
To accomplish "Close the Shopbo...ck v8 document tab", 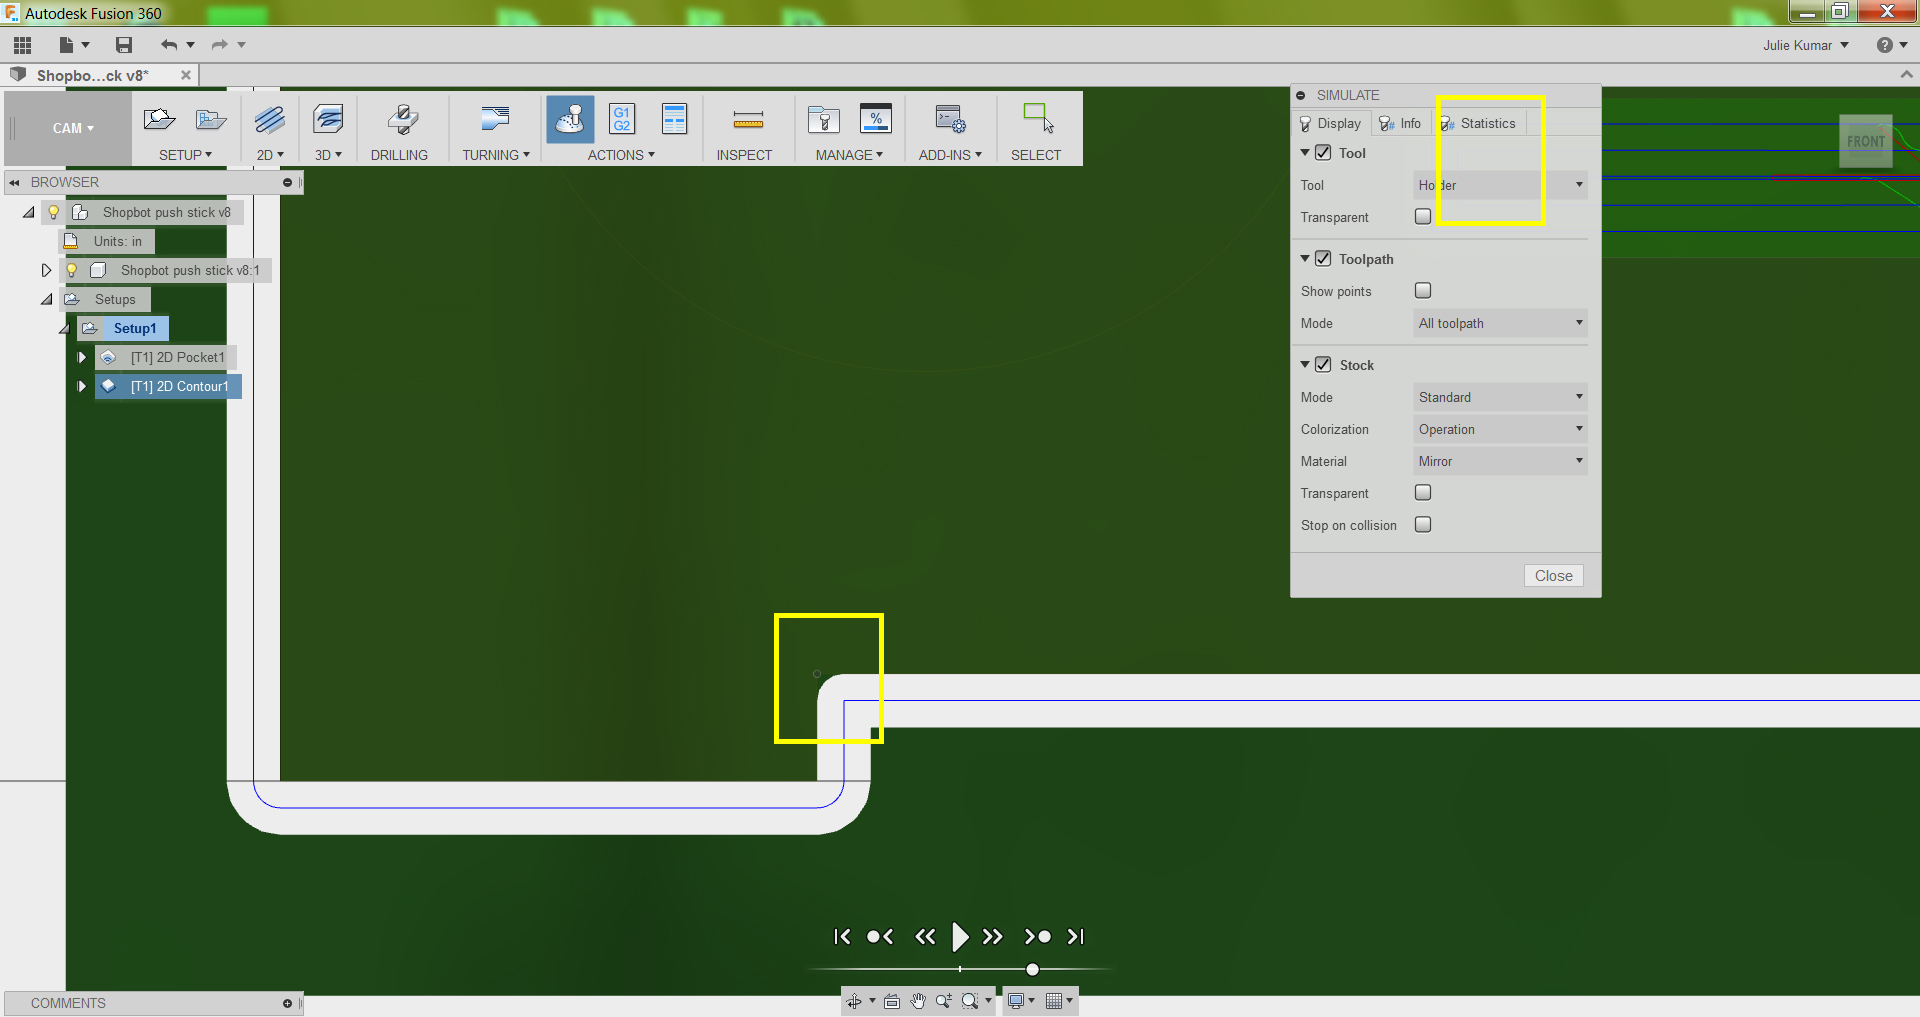I will (x=186, y=75).
